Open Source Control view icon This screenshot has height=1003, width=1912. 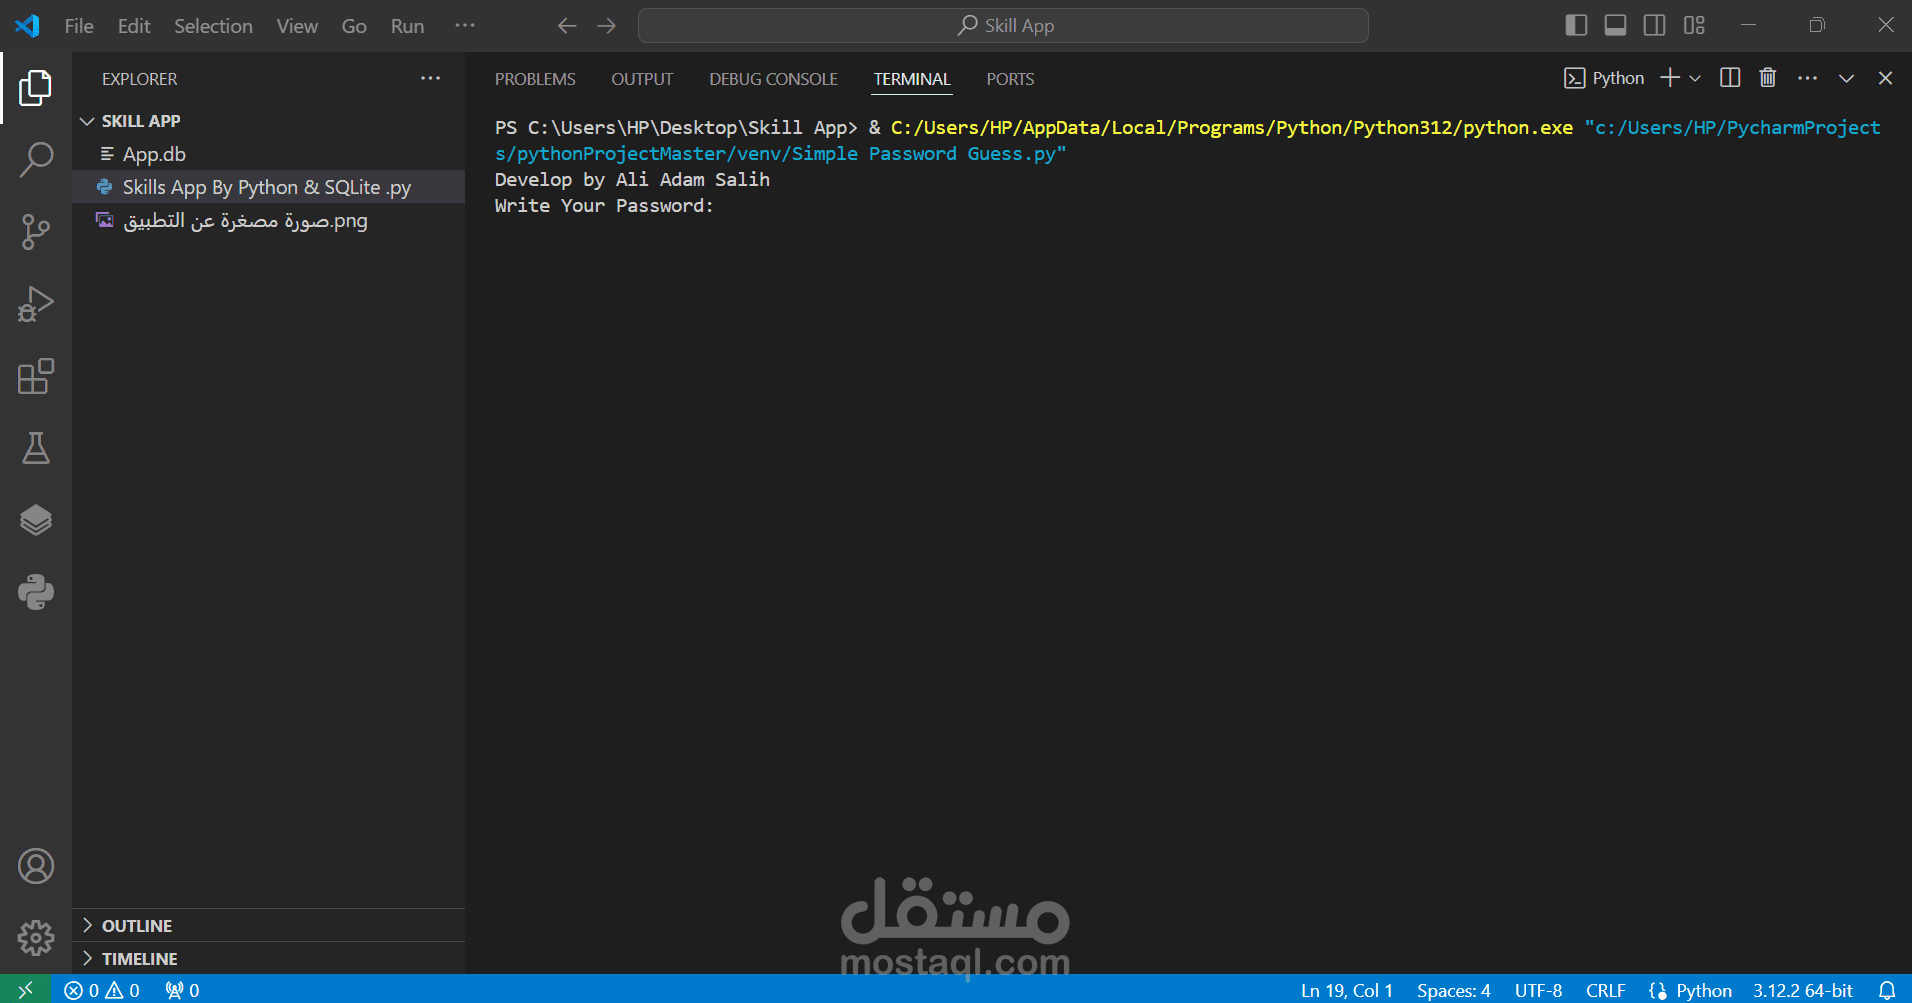click(36, 232)
